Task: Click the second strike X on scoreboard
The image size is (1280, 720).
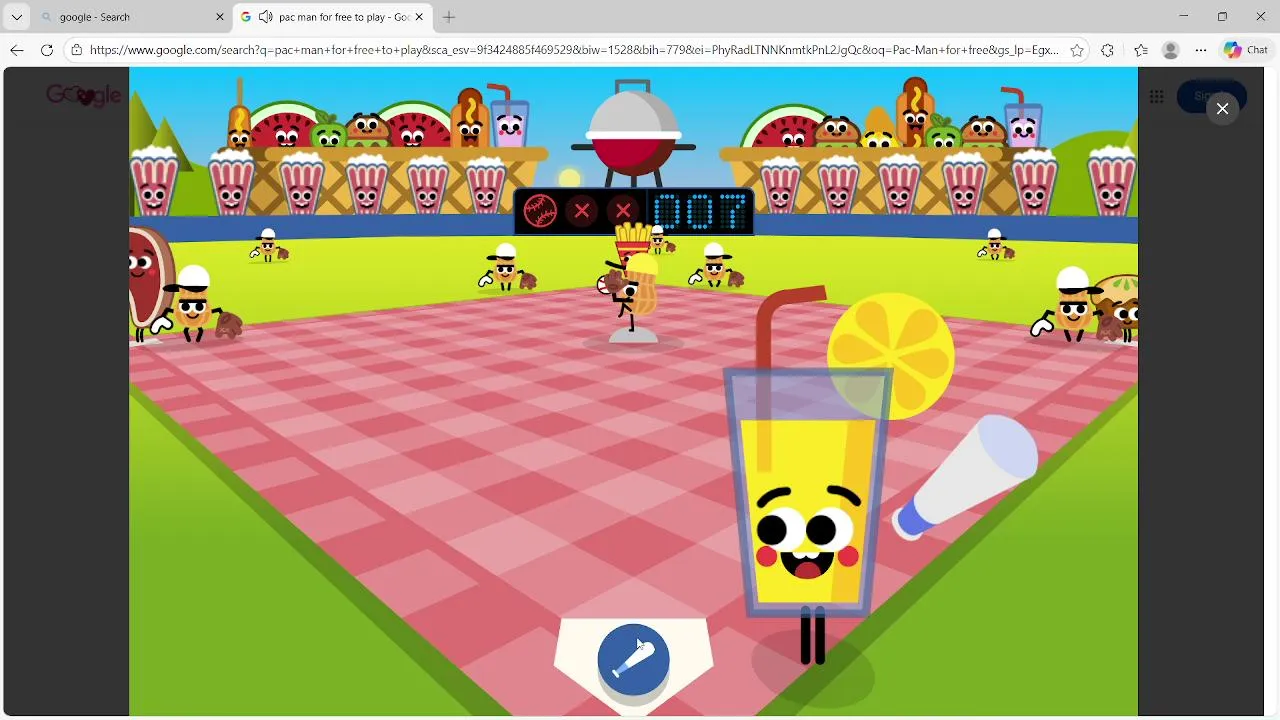Action: (x=623, y=211)
